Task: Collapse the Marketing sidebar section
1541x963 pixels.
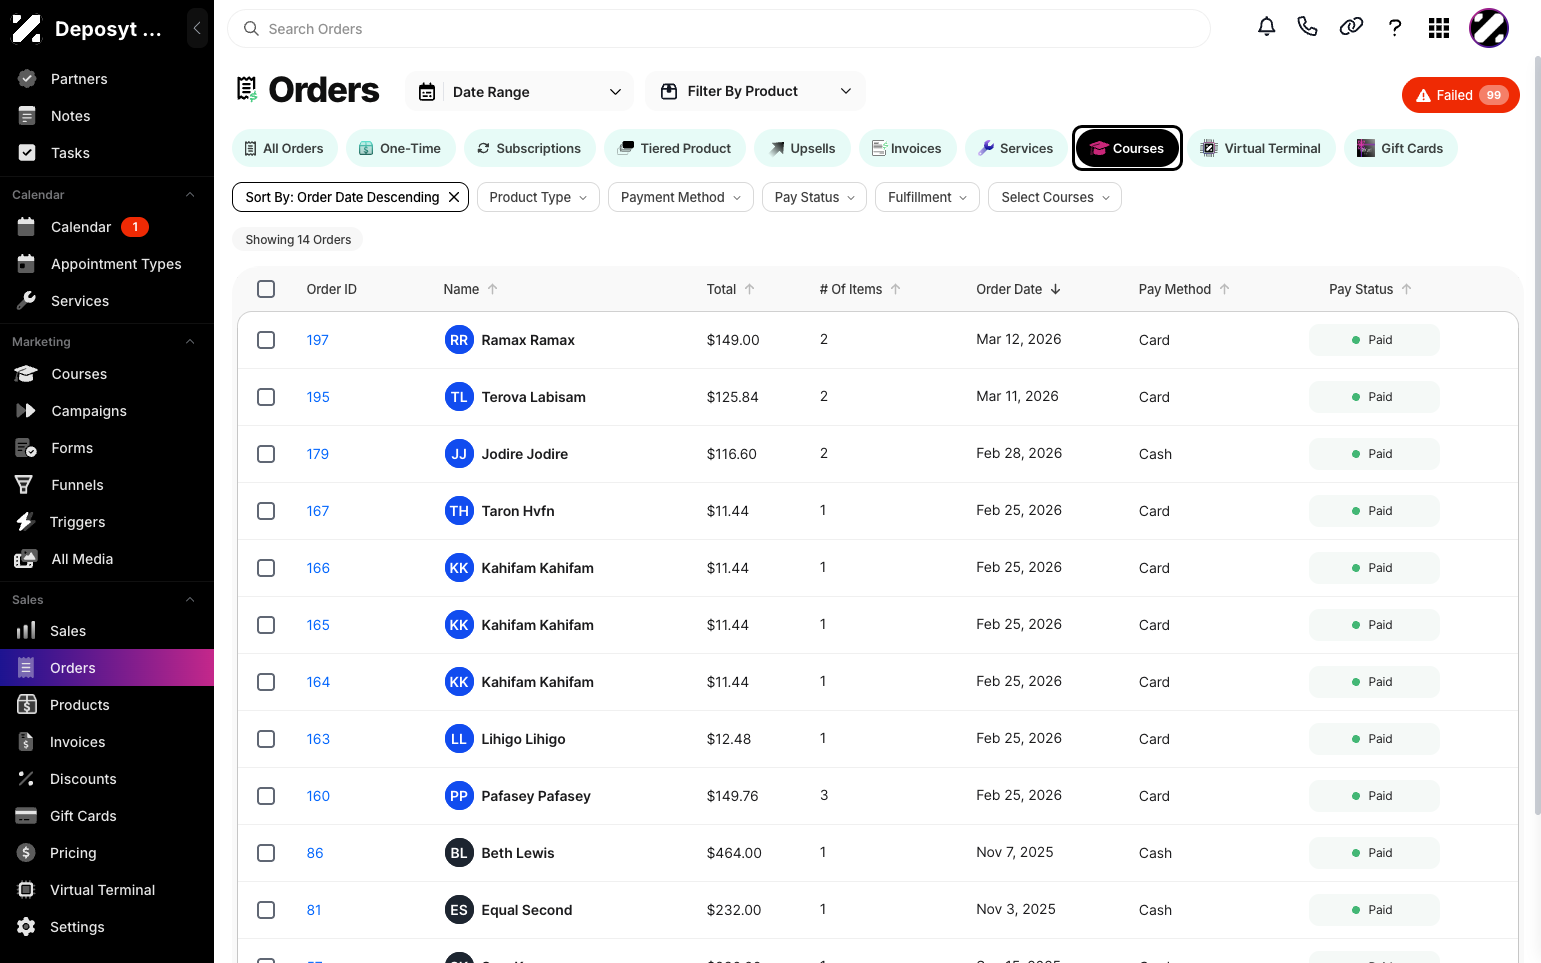Action: tap(190, 342)
